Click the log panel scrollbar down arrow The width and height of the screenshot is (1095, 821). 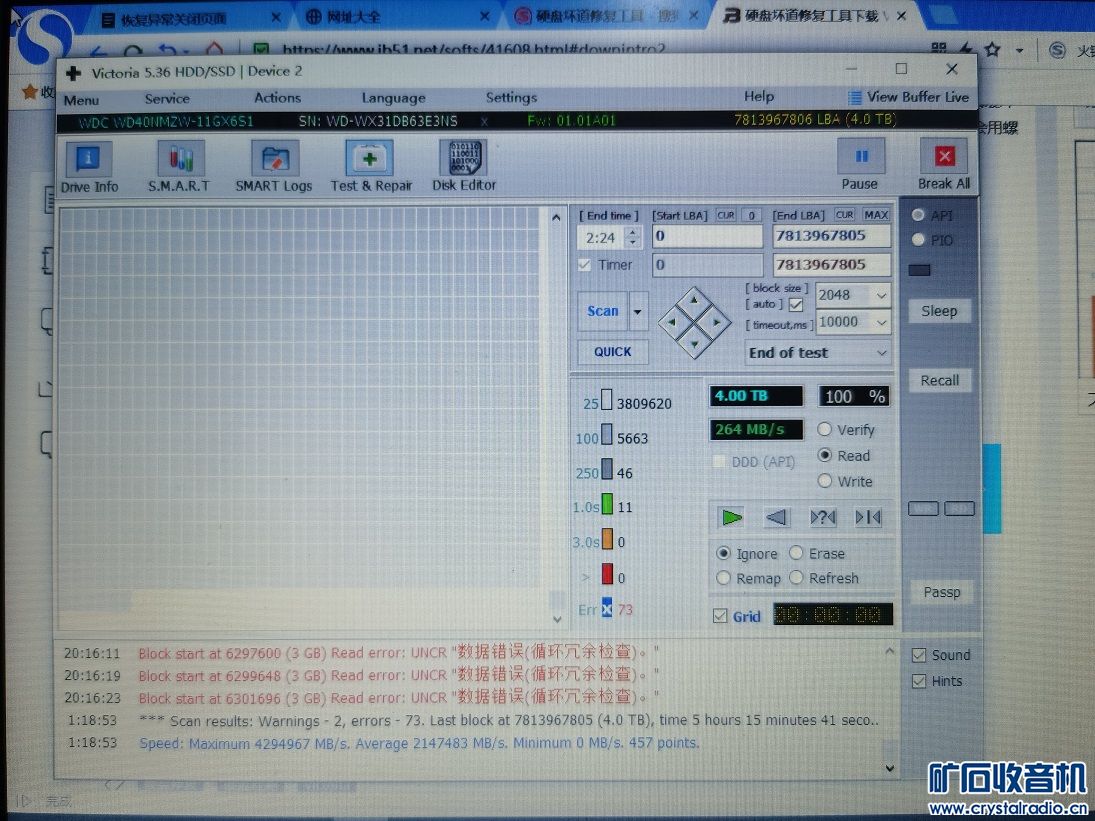(890, 768)
